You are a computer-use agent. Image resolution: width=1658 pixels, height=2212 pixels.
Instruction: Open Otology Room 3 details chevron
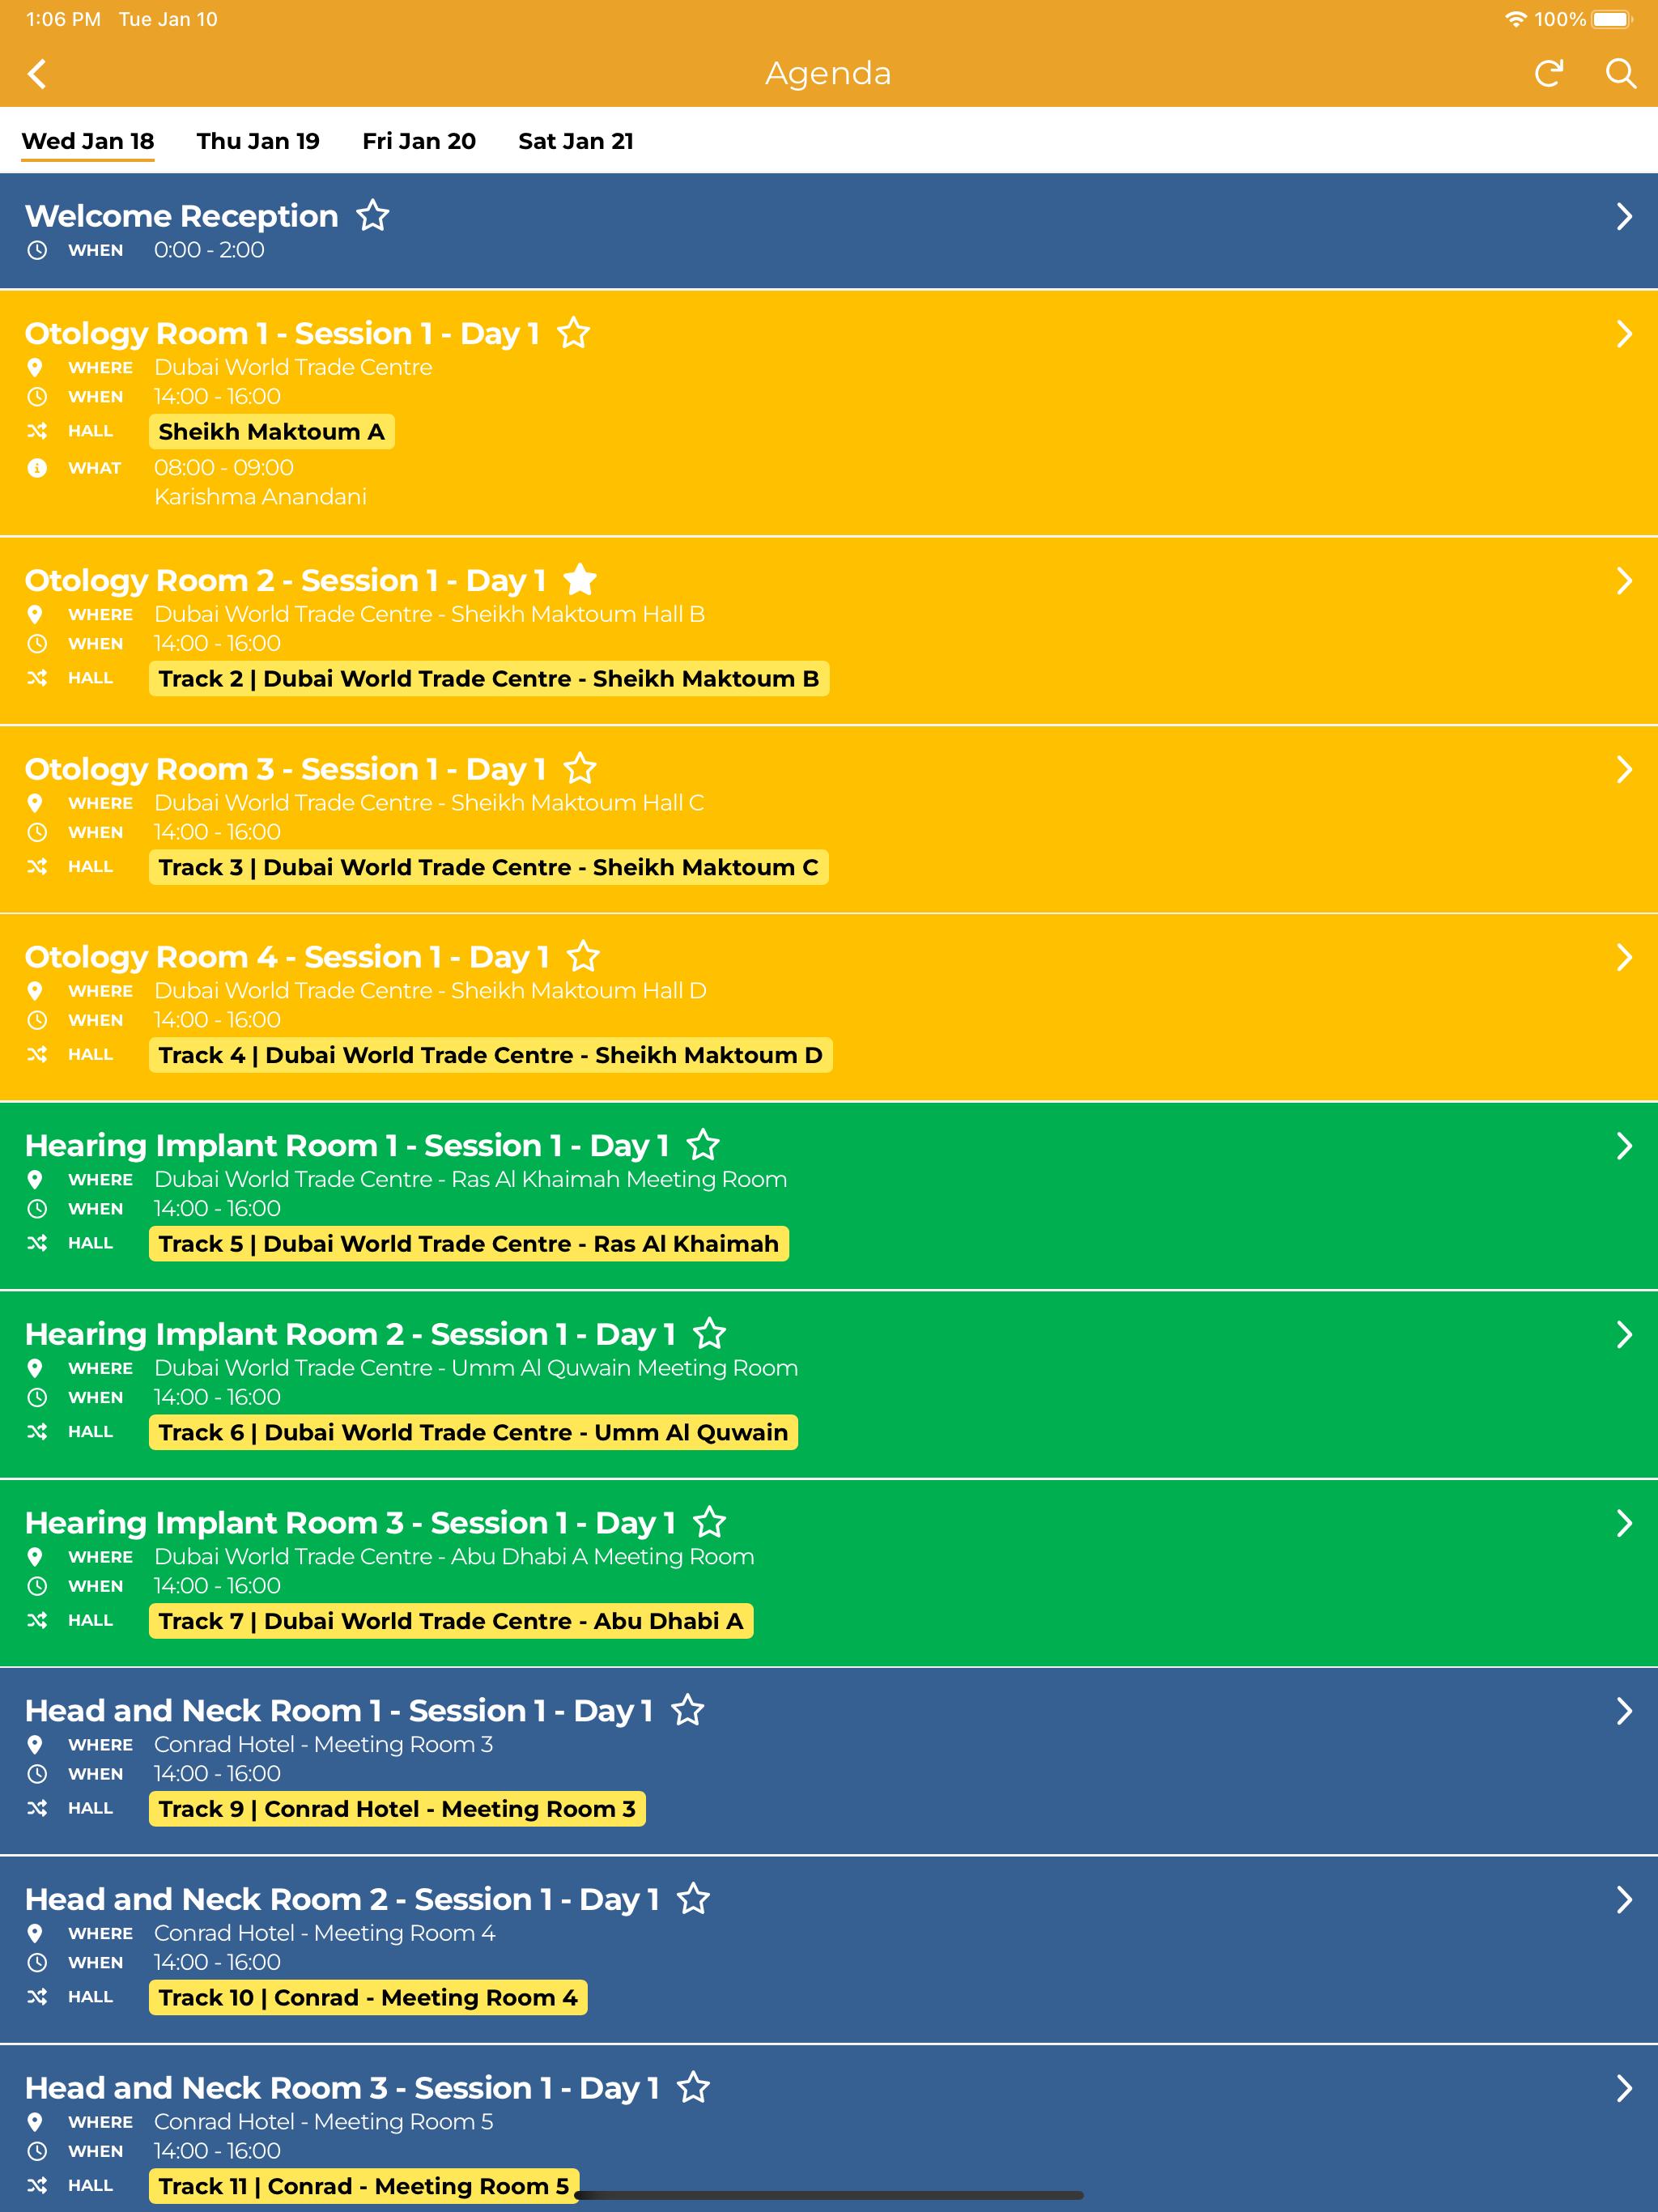(x=1624, y=769)
